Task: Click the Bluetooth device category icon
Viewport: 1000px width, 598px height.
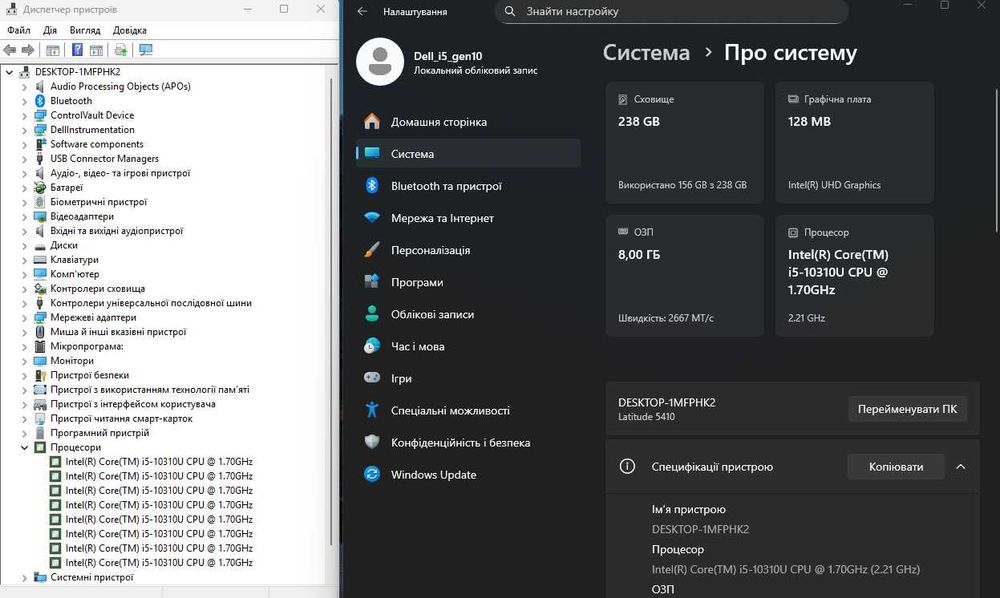Action: pyautogui.click(x=40, y=101)
